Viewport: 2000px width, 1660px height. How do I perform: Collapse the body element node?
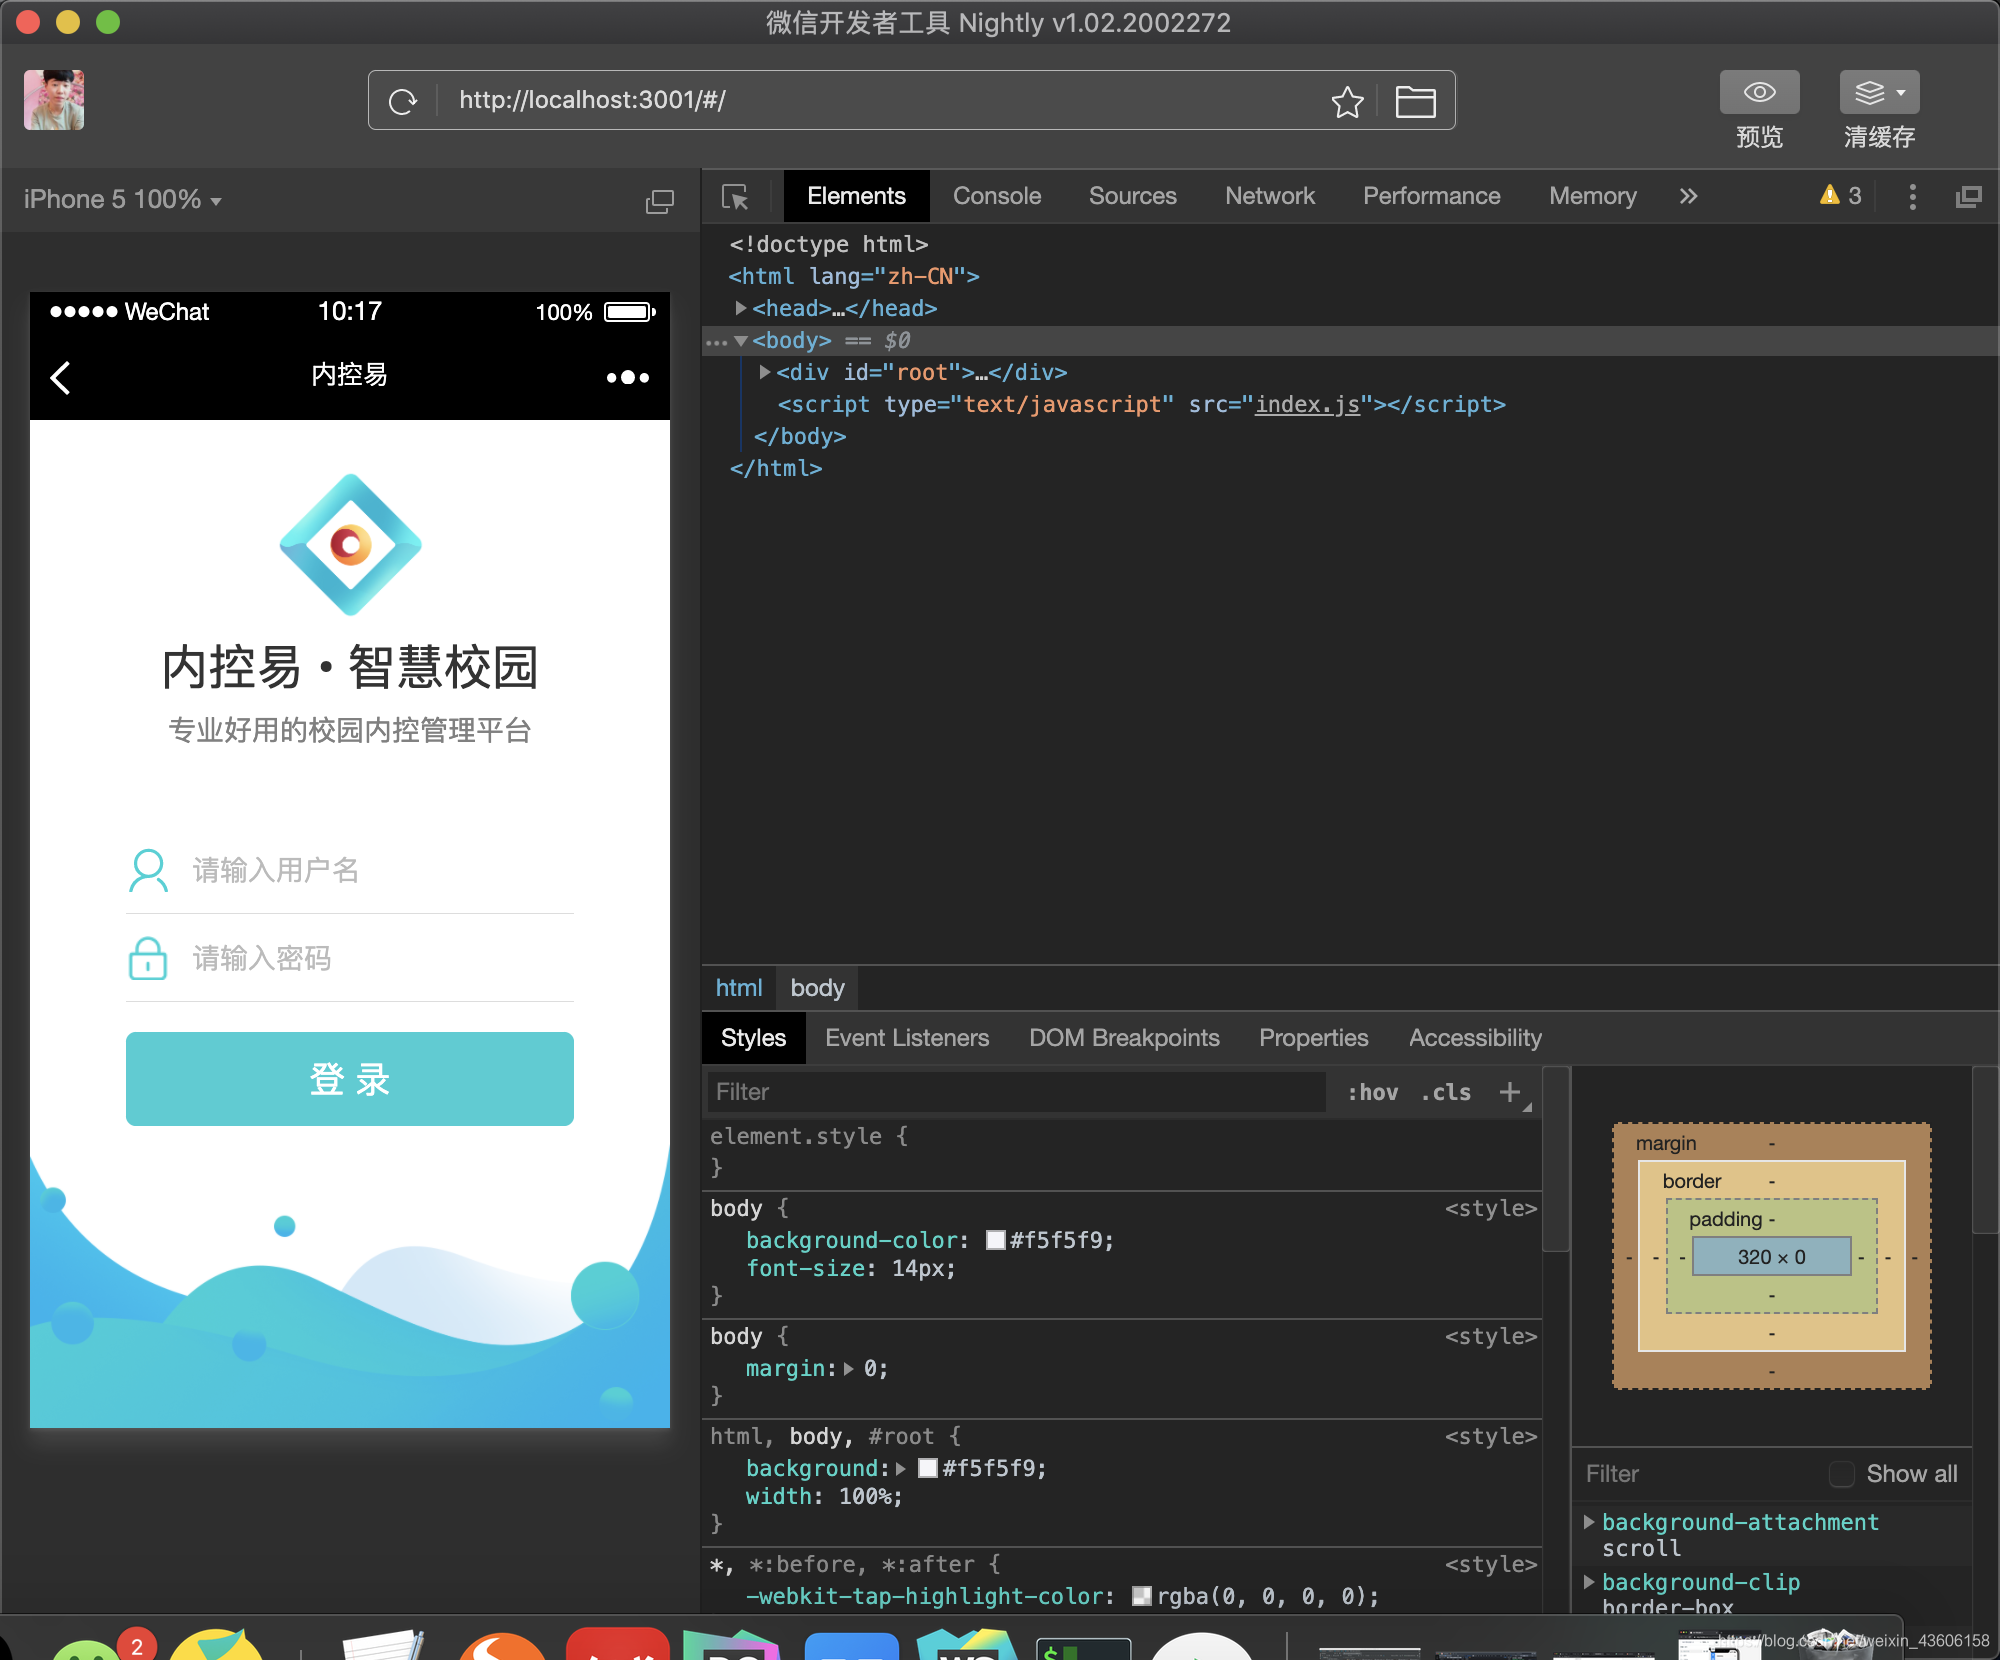coord(741,341)
